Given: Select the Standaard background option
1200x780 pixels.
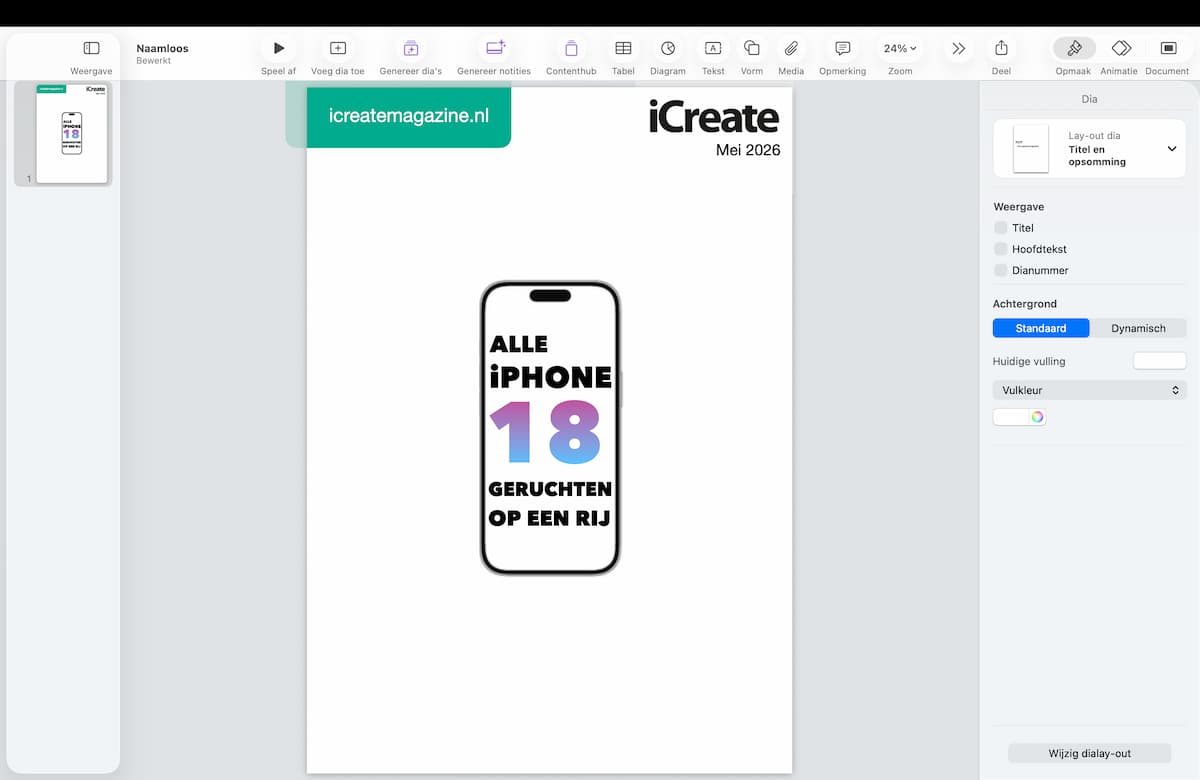Looking at the screenshot, I should click(x=1041, y=328).
